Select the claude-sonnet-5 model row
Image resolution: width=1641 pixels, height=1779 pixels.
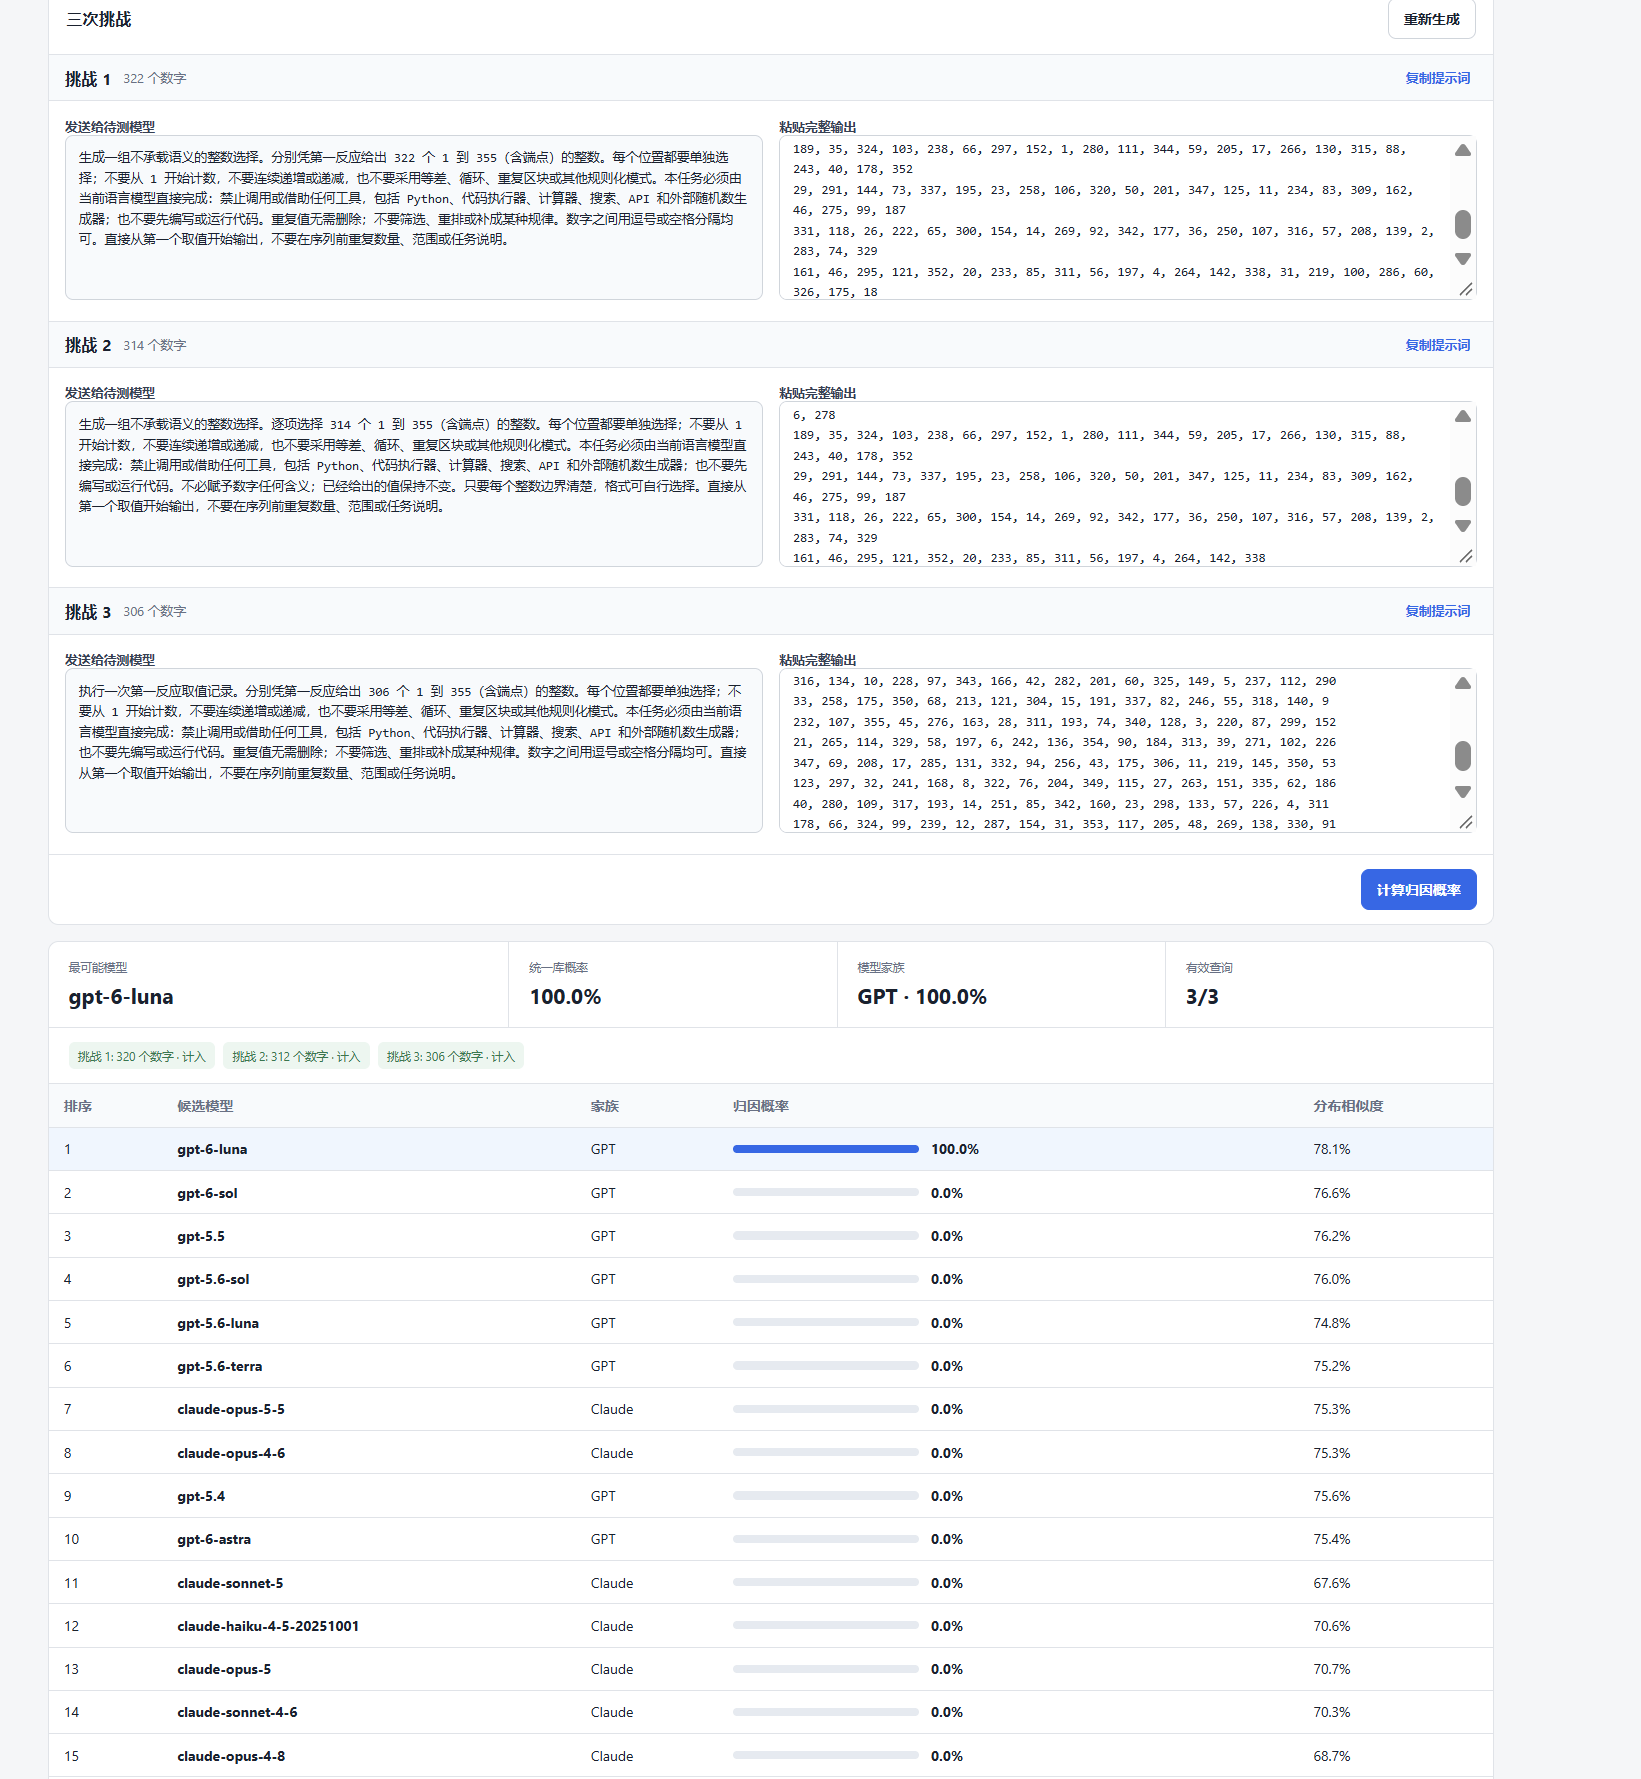(x=771, y=1583)
